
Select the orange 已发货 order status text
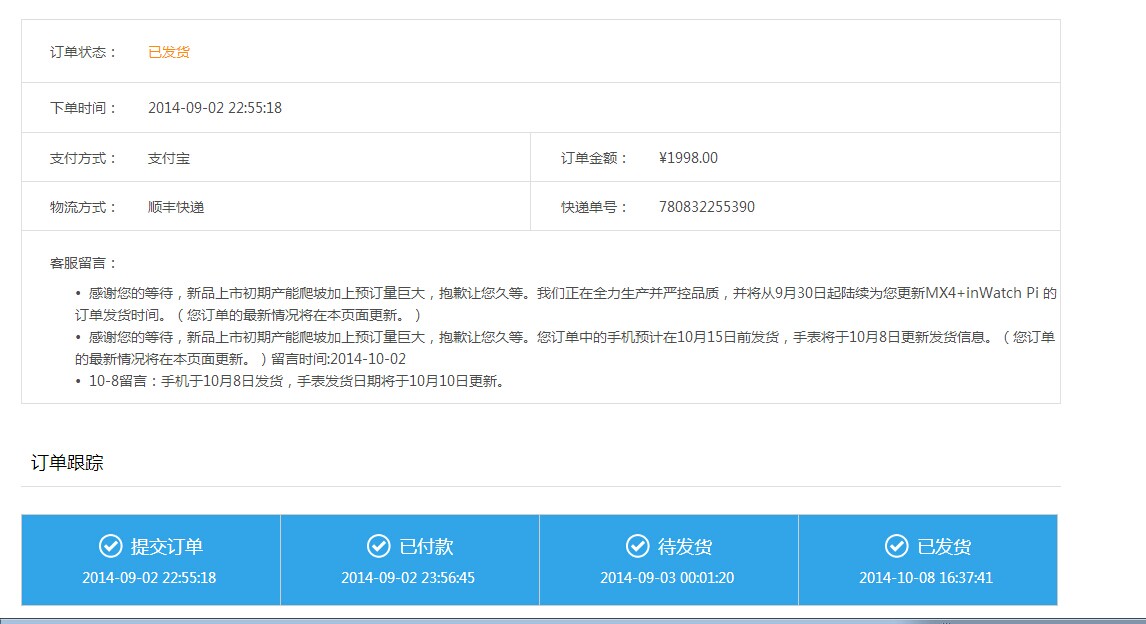pyautogui.click(x=169, y=52)
